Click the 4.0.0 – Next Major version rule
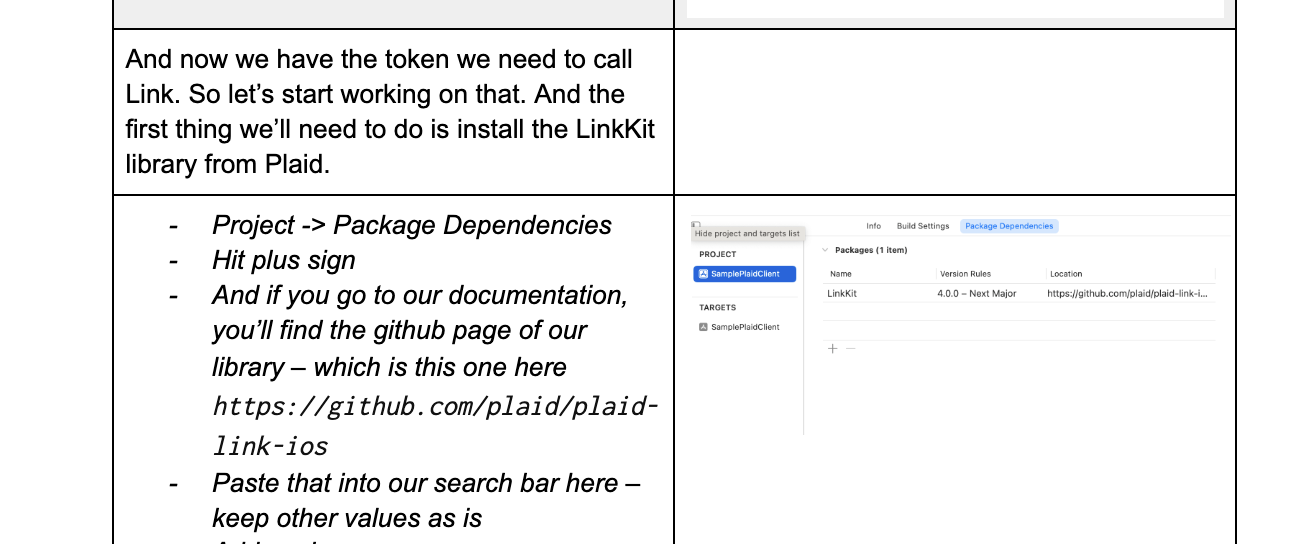The height and width of the screenshot is (544, 1302). click(976, 294)
